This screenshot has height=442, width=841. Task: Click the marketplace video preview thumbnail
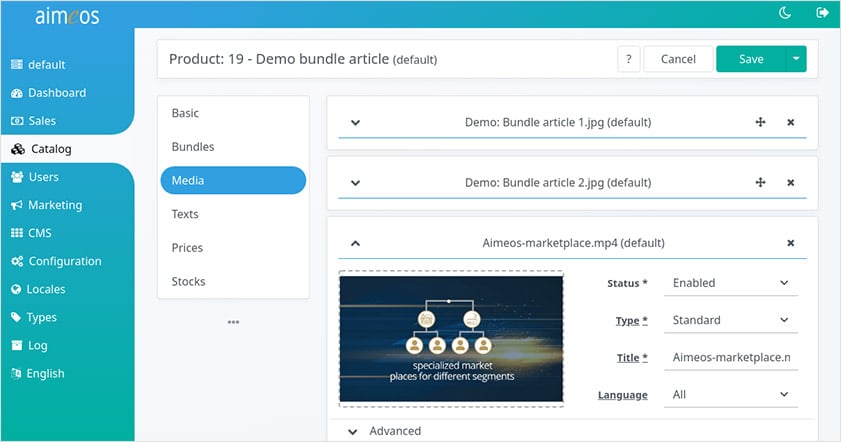click(451, 338)
